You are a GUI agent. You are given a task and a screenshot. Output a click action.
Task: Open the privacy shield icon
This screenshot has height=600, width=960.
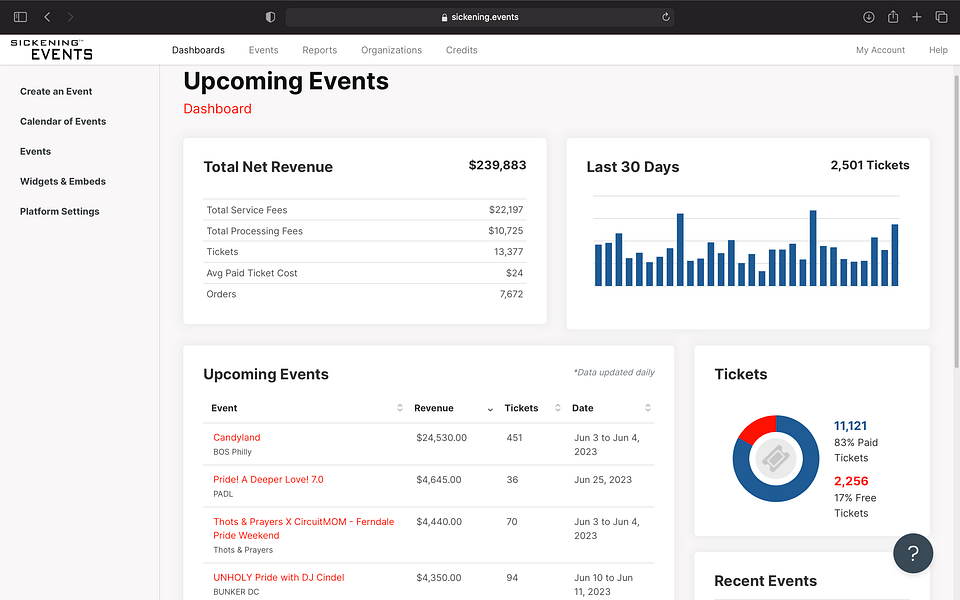(270, 17)
